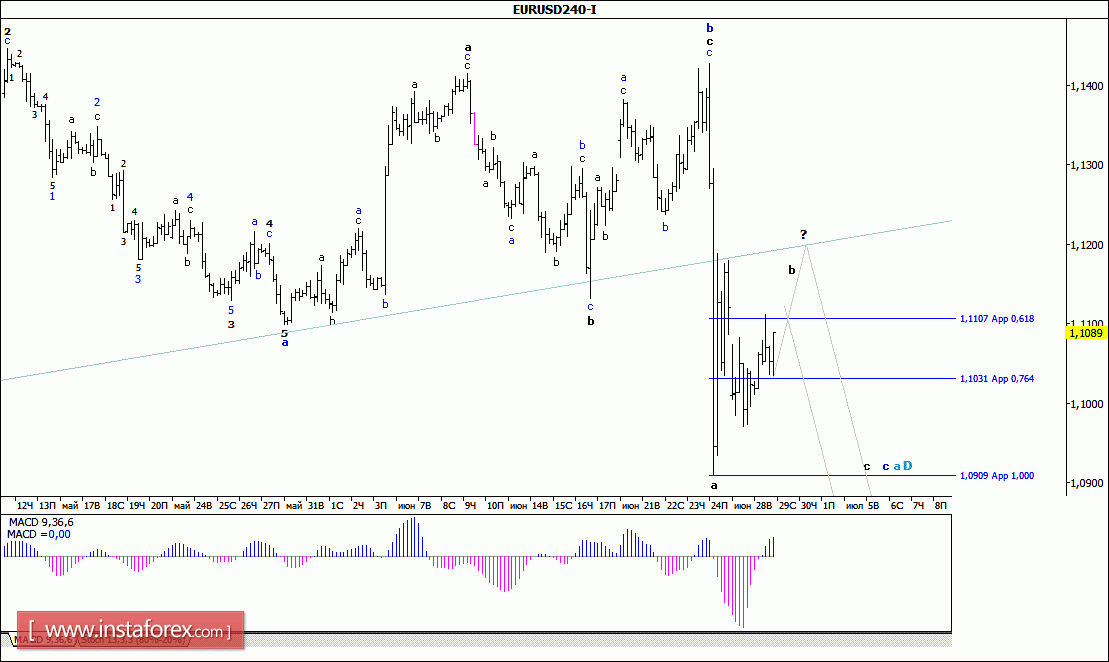The width and height of the screenshot is (1109, 662).
Task: Select the 5В date on time axis
Action: 873,505
